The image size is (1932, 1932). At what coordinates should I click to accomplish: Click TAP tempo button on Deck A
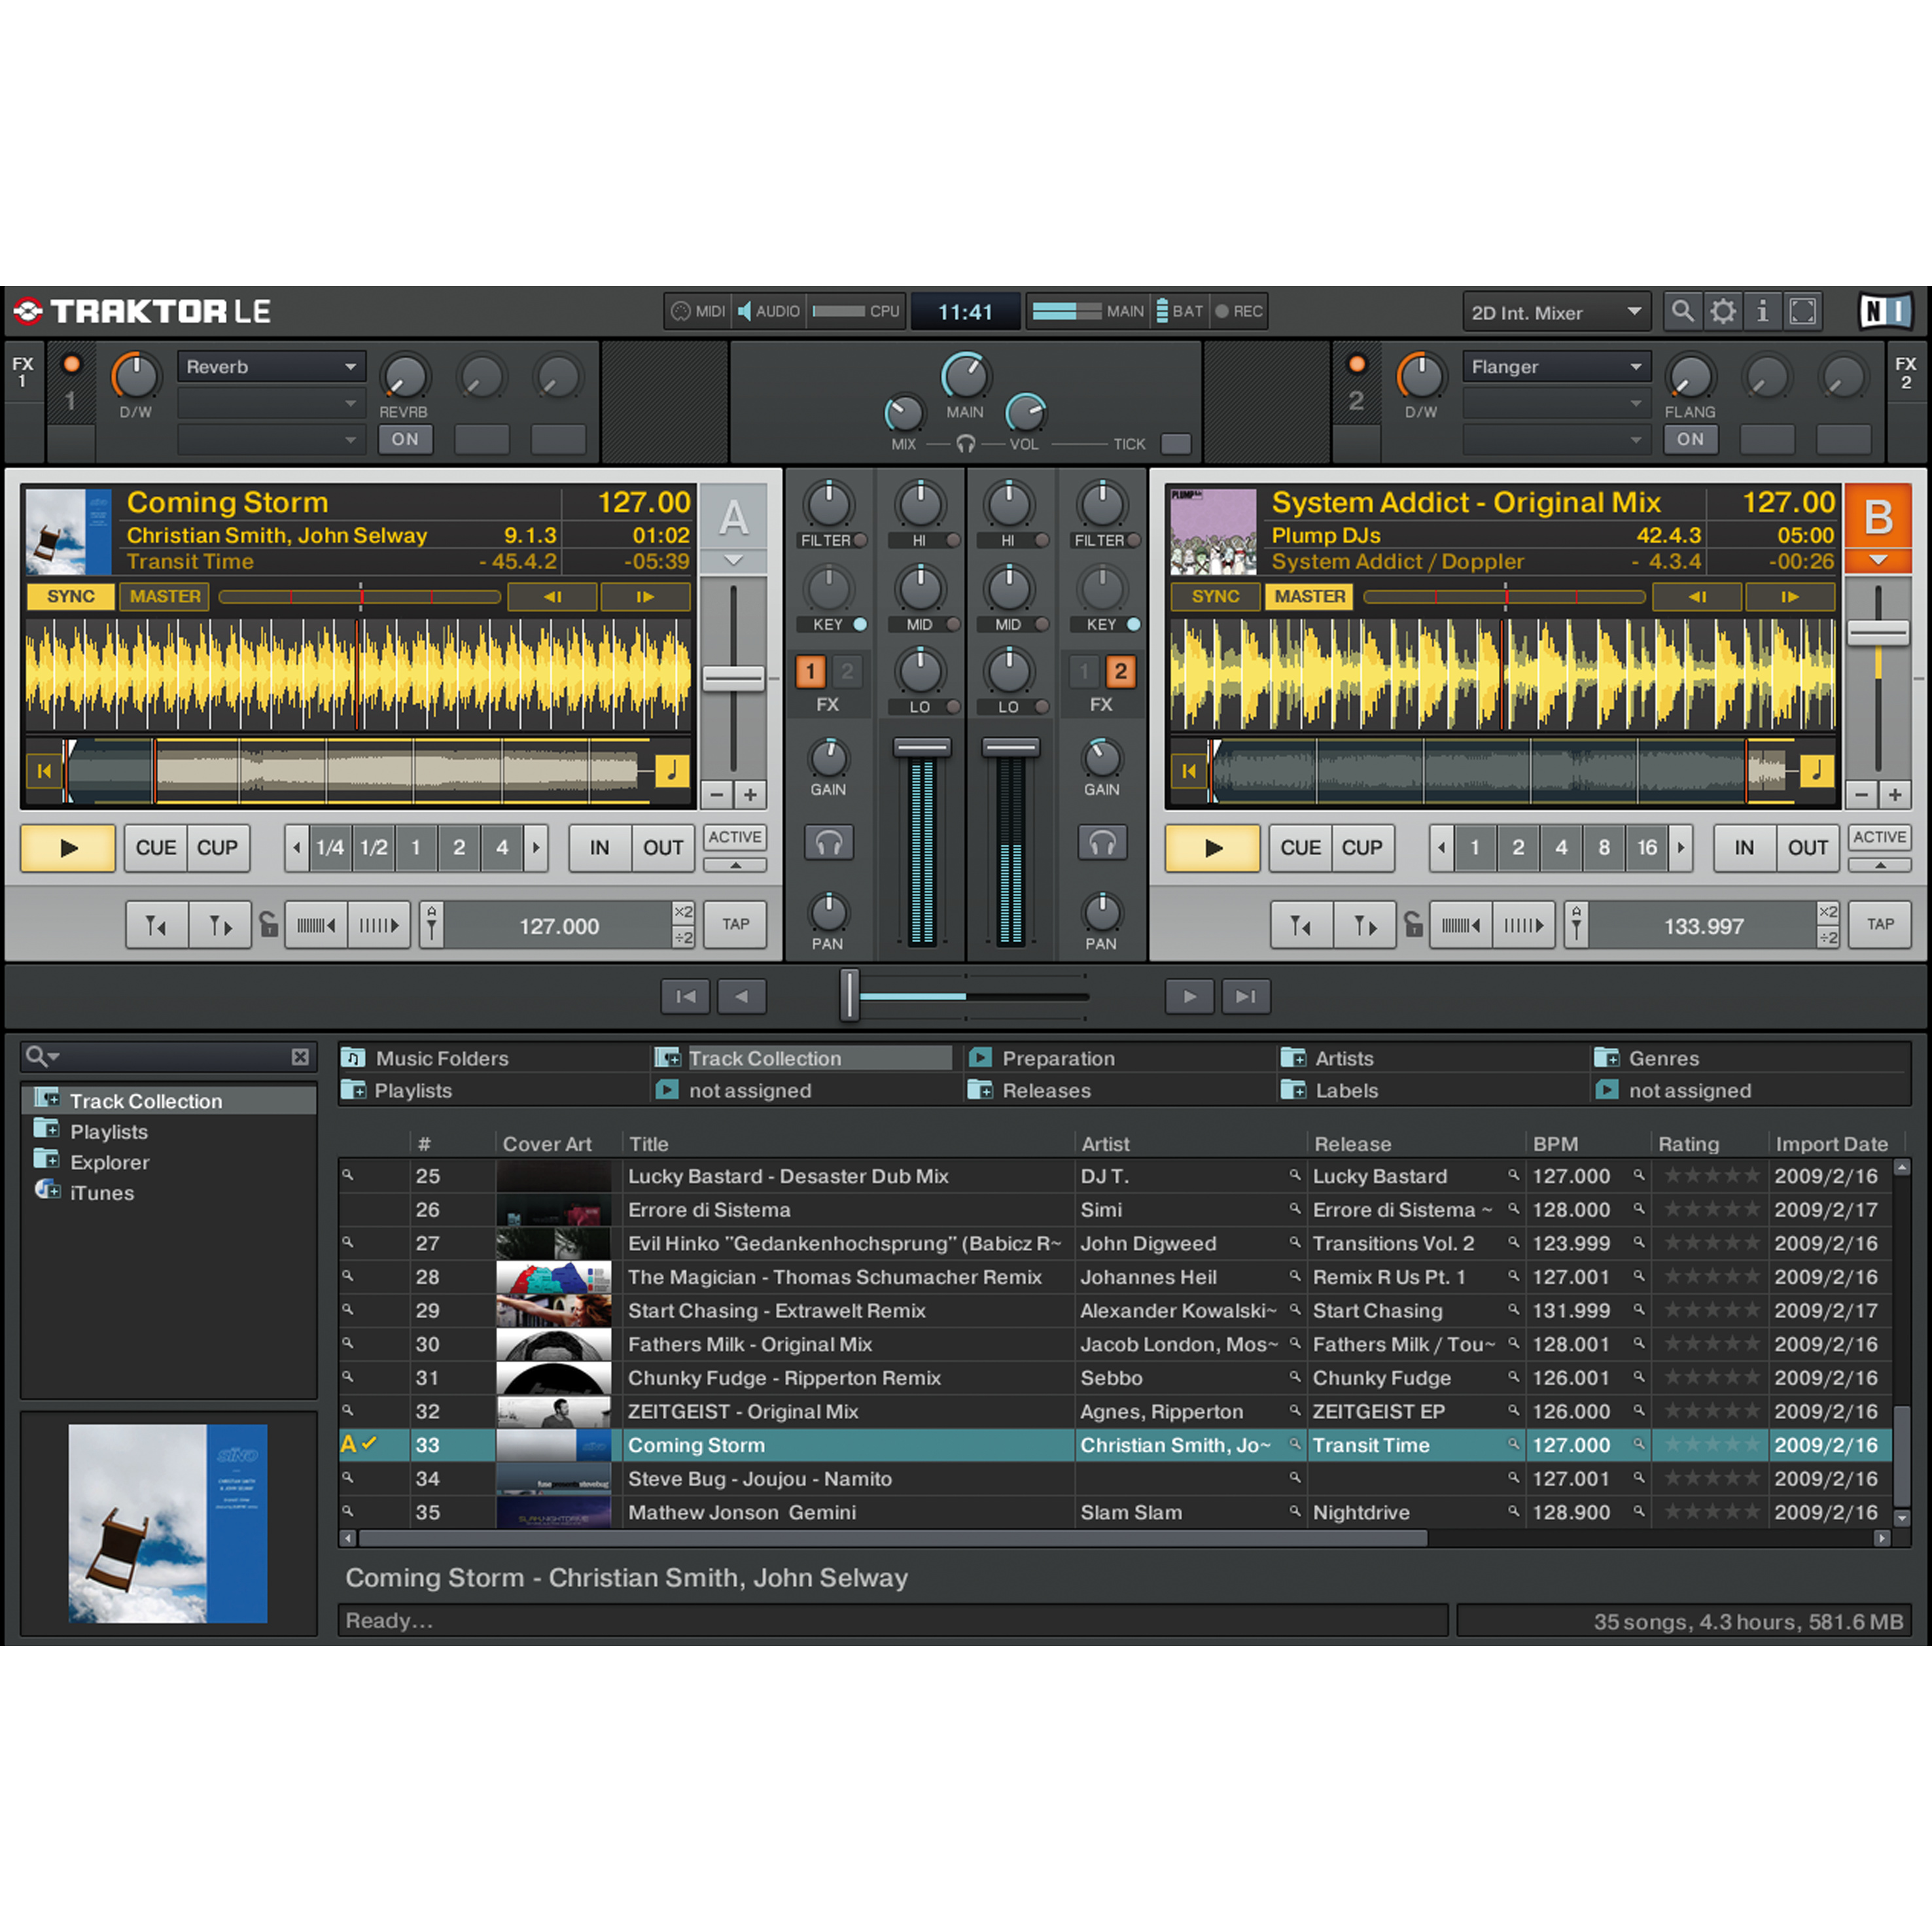click(736, 925)
